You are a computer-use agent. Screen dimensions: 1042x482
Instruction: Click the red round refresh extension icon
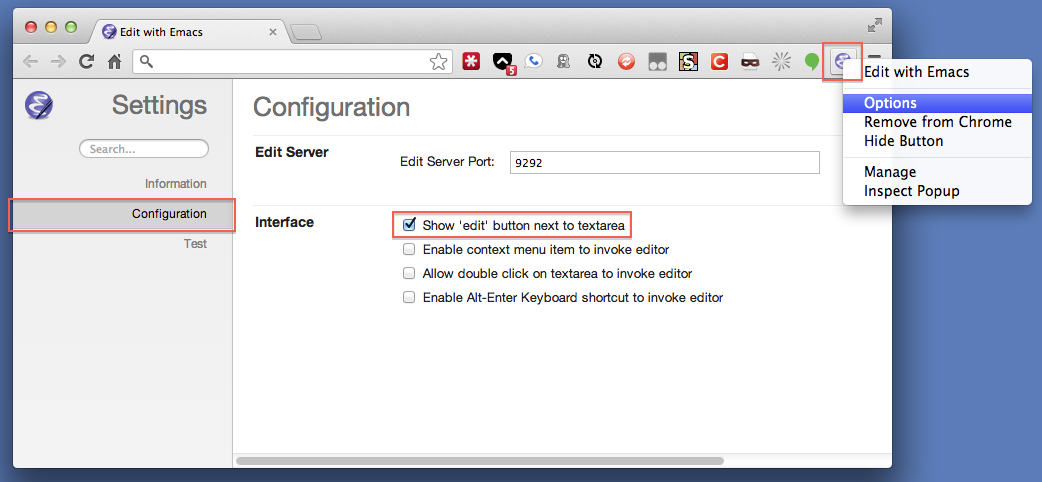click(x=626, y=62)
